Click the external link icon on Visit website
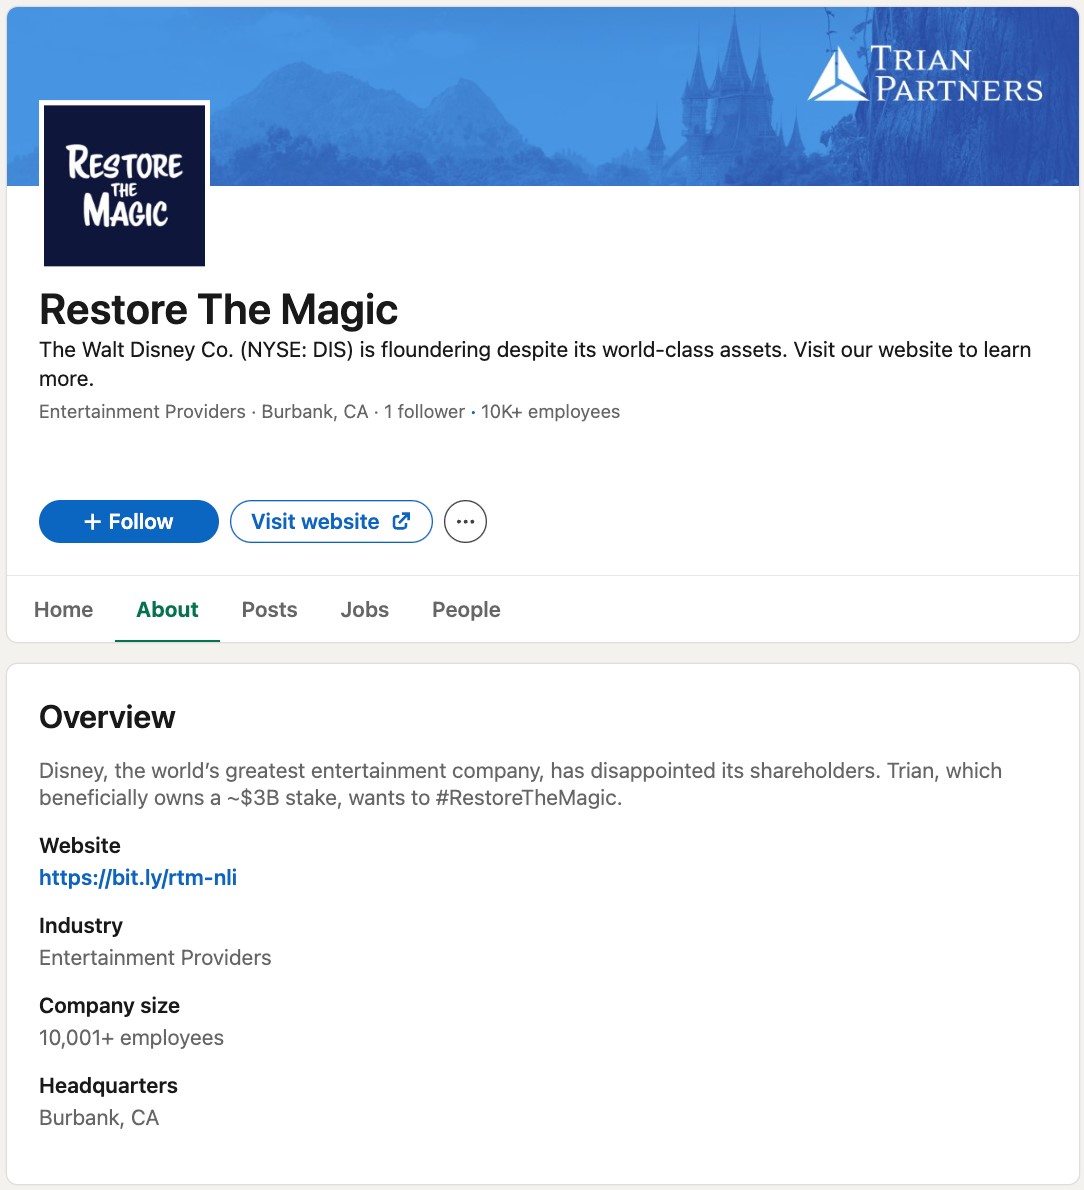 [x=401, y=521]
